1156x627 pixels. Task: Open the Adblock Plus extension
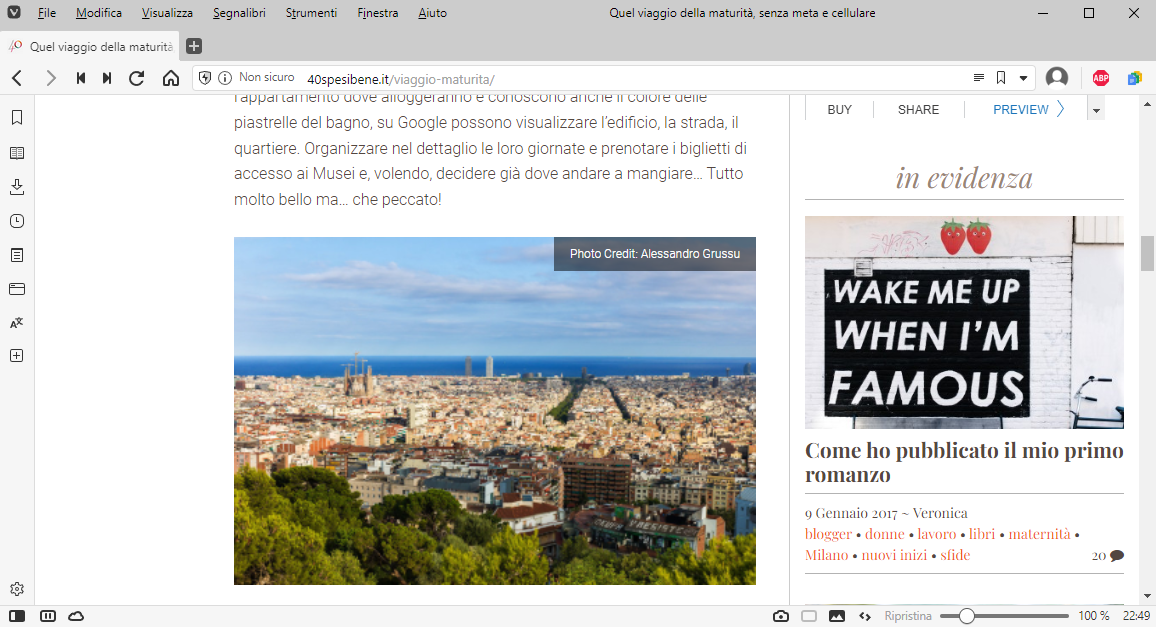(1101, 78)
